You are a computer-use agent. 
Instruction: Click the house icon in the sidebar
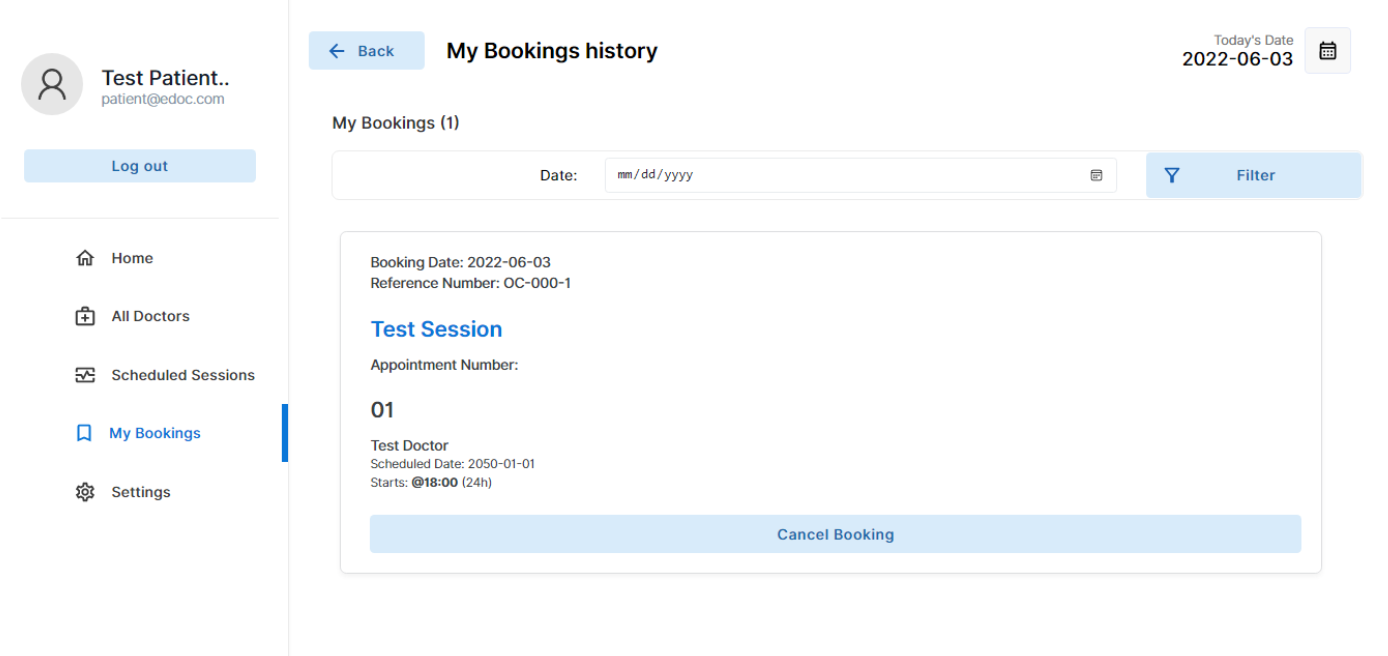click(x=85, y=258)
